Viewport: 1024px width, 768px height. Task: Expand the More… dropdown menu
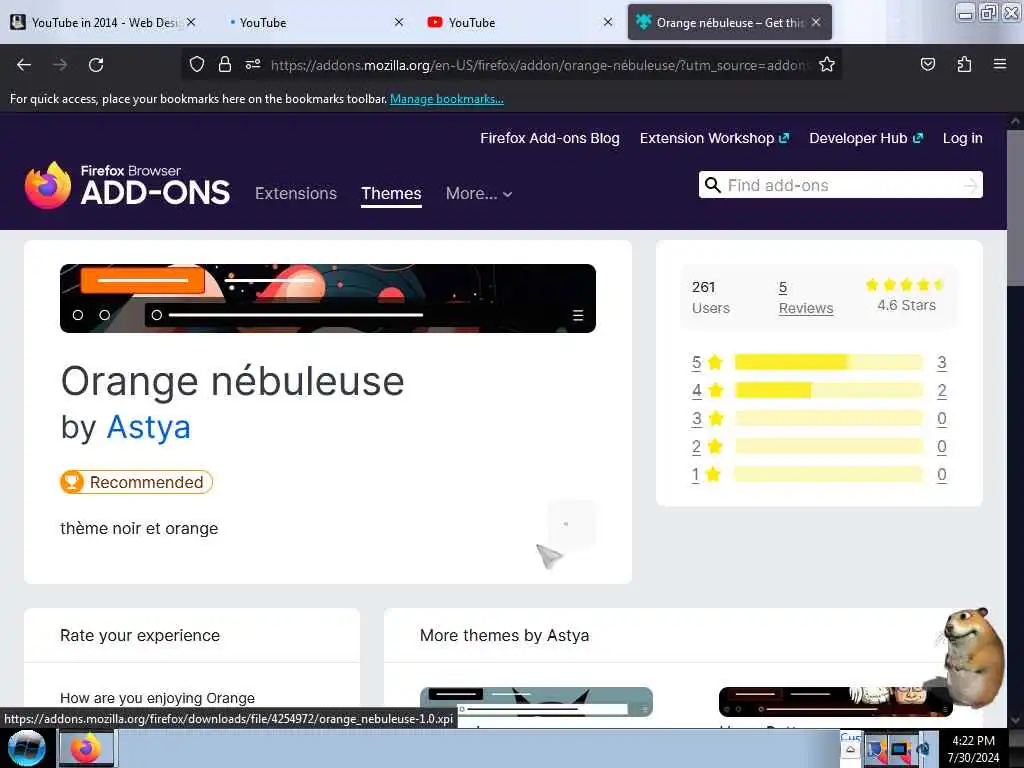coord(479,193)
